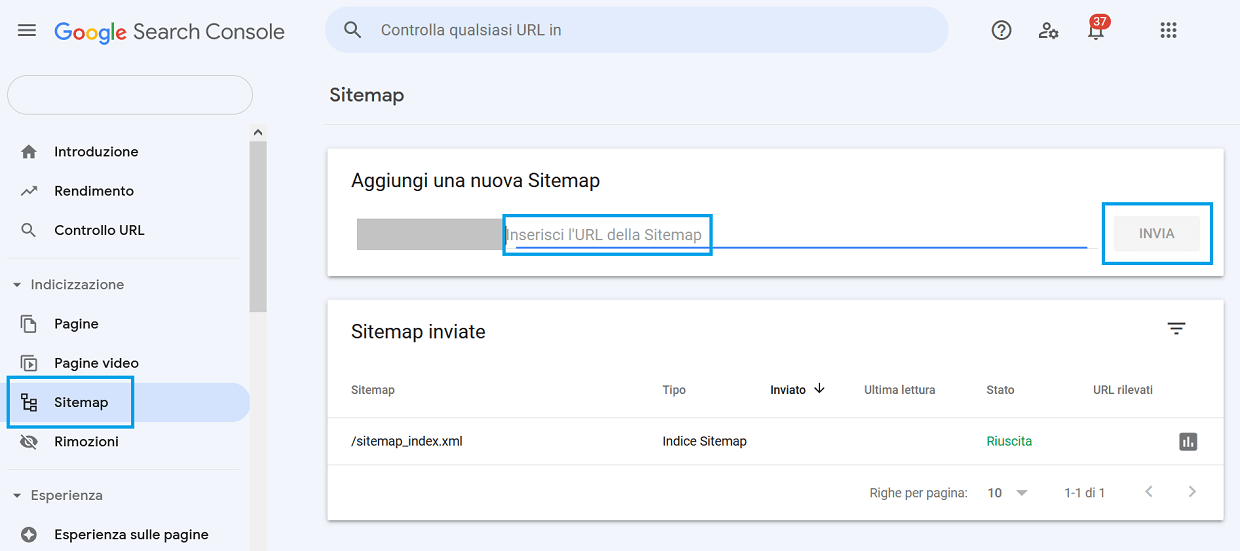Click the '1-1 di 1' pagination text
Image resolution: width=1240 pixels, height=551 pixels.
click(1085, 493)
